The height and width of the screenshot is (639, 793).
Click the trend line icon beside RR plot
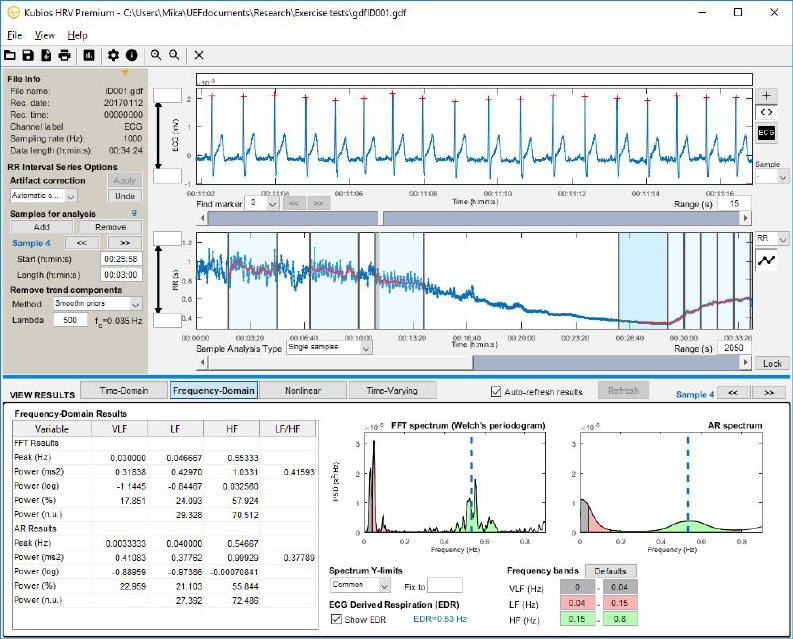(x=766, y=260)
